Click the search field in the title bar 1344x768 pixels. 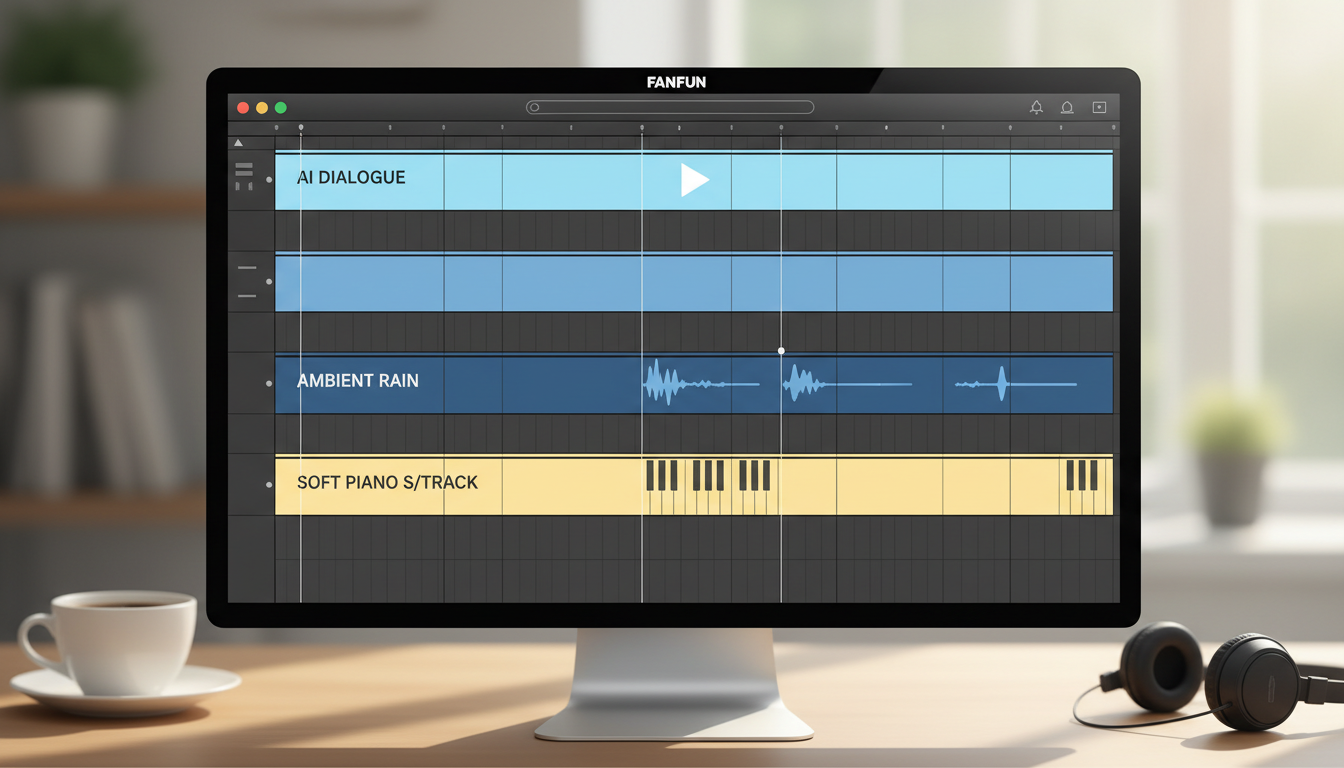pyautogui.click(x=670, y=107)
